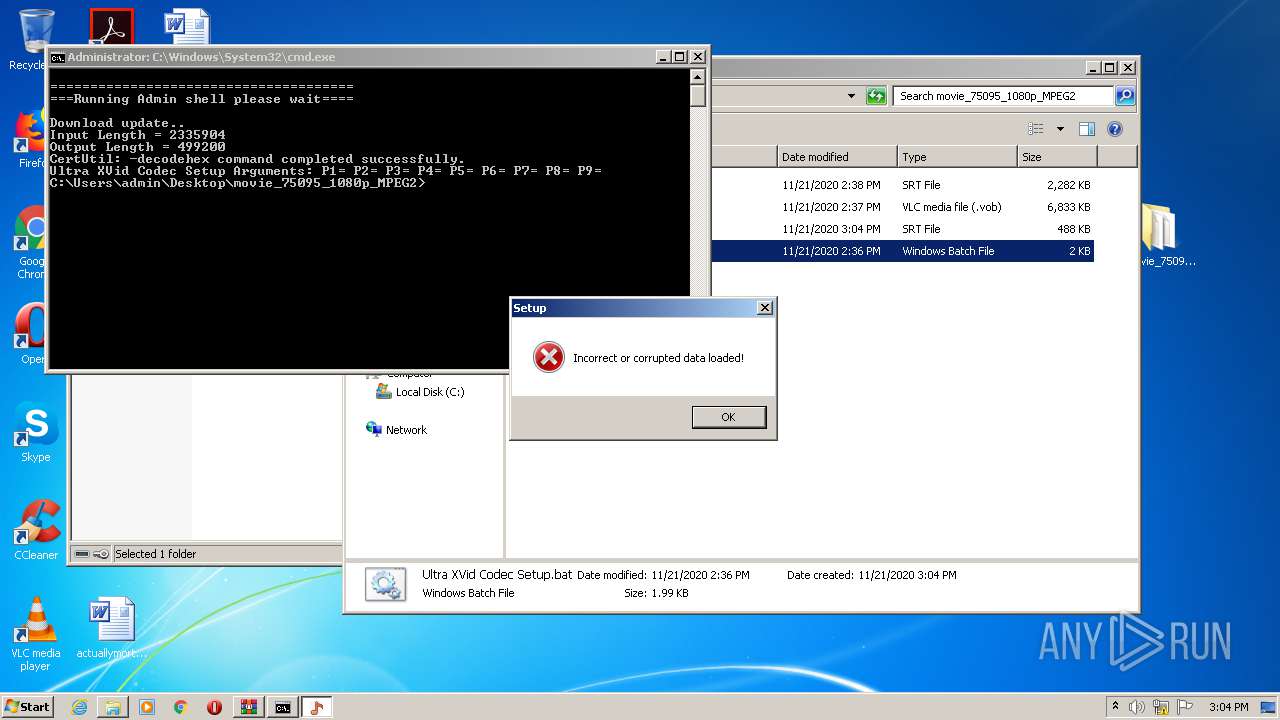The image size is (1280, 720).
Task: Select the 488 KB SRT File row
Action: (902, 229)
